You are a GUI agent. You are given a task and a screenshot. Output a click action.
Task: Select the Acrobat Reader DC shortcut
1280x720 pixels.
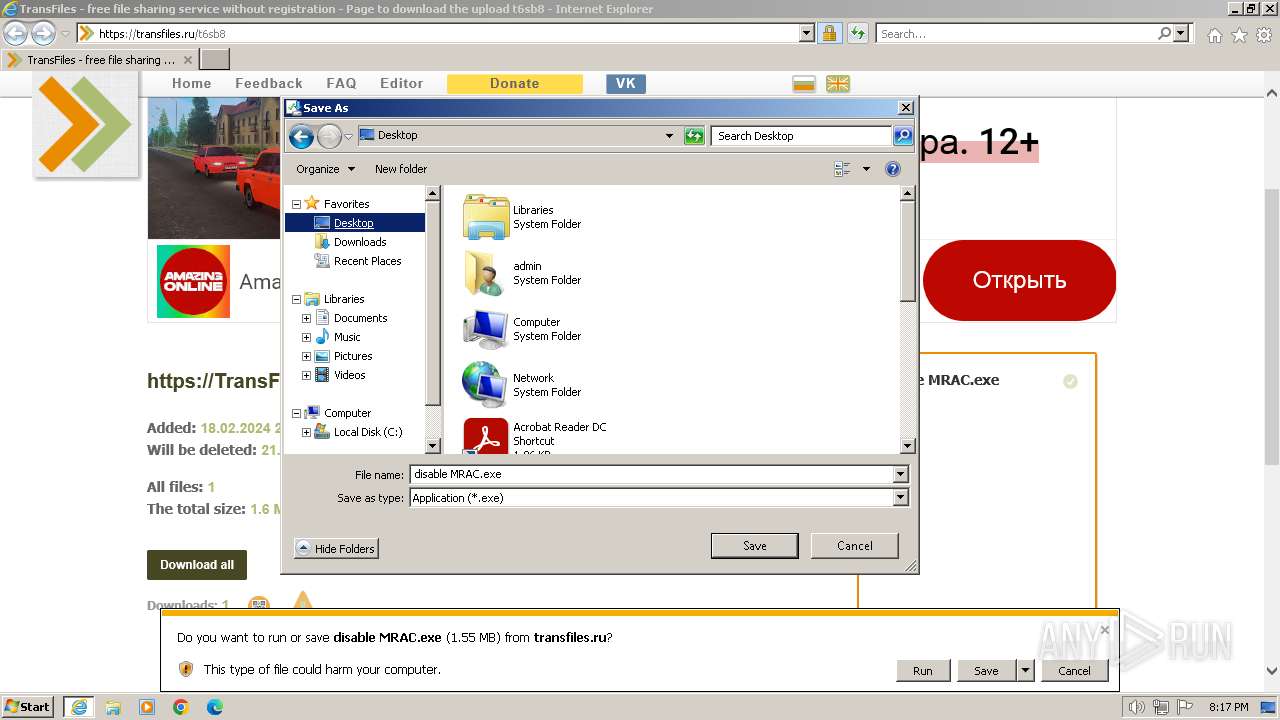click(535, 437)
